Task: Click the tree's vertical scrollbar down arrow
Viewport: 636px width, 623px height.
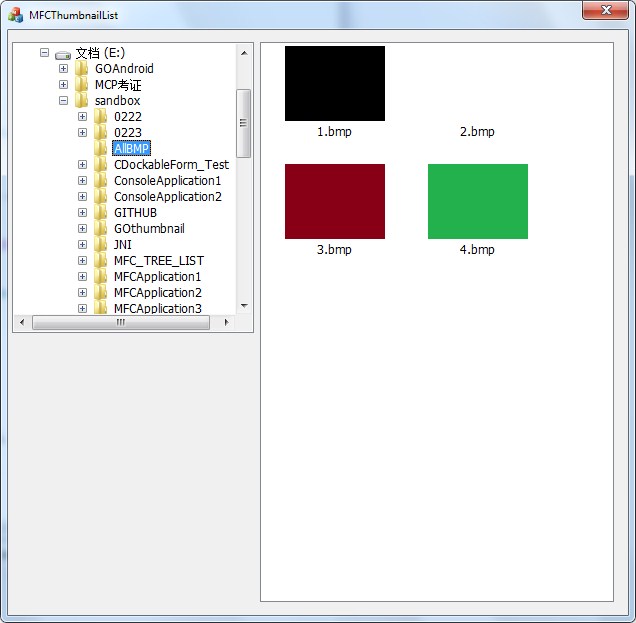Action: click(244, 306)
